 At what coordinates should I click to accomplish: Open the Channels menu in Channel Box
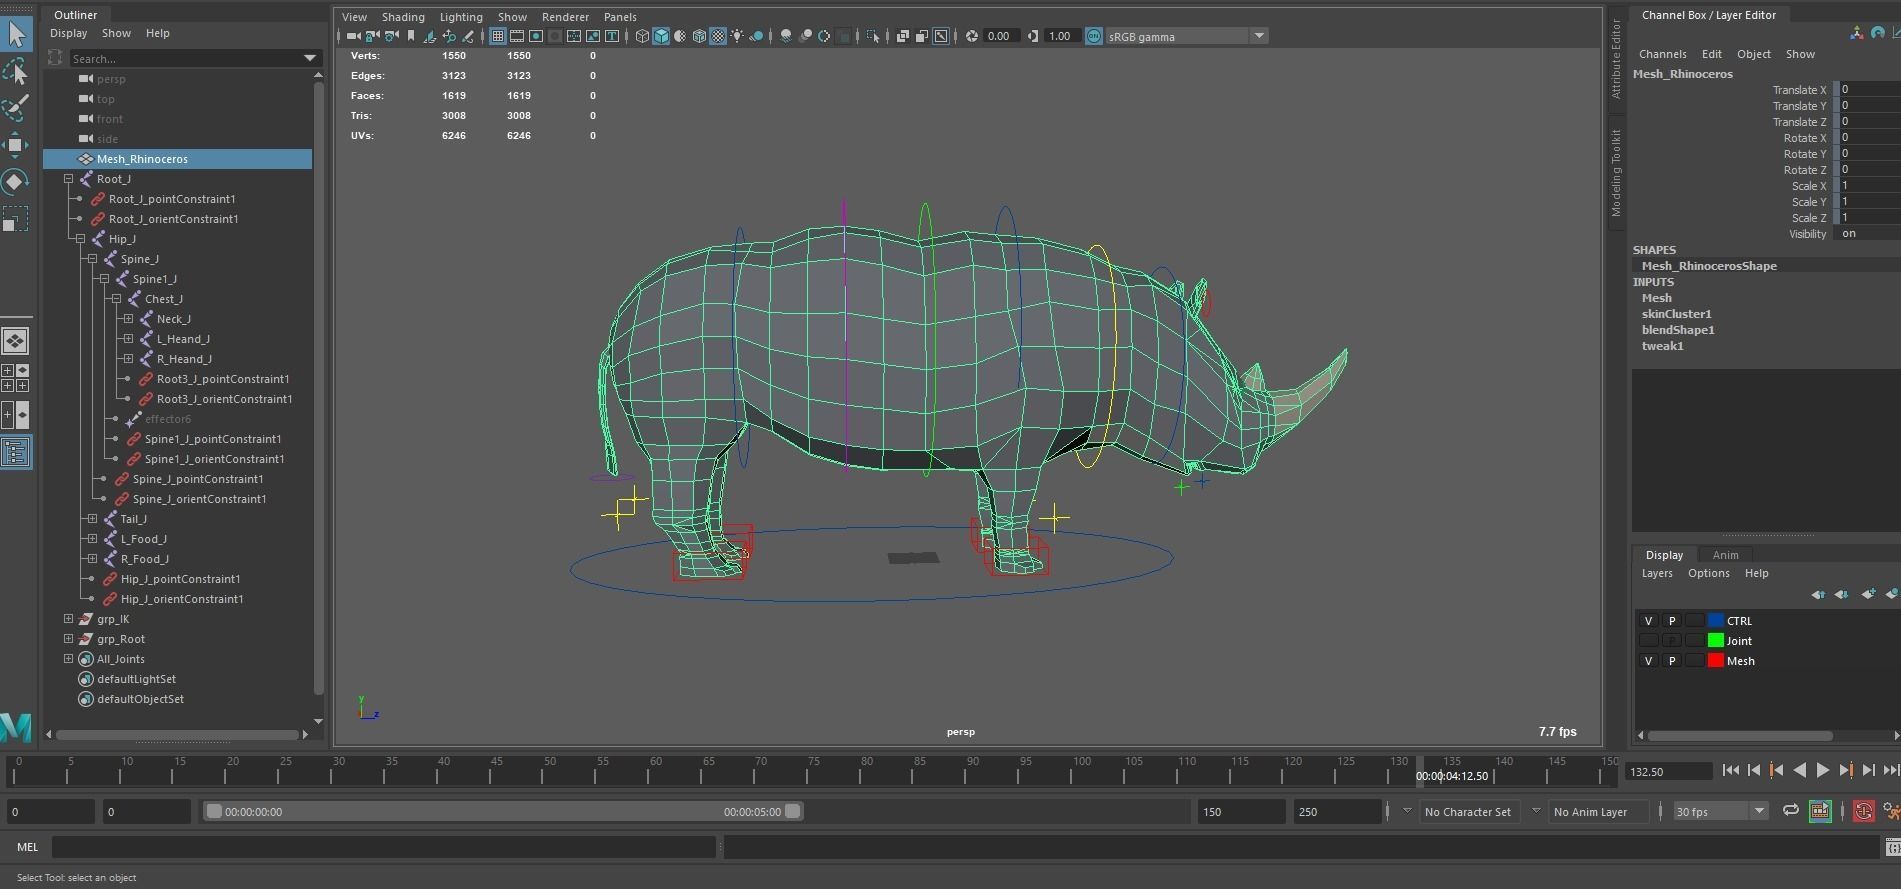click(x=1662, y=54)
